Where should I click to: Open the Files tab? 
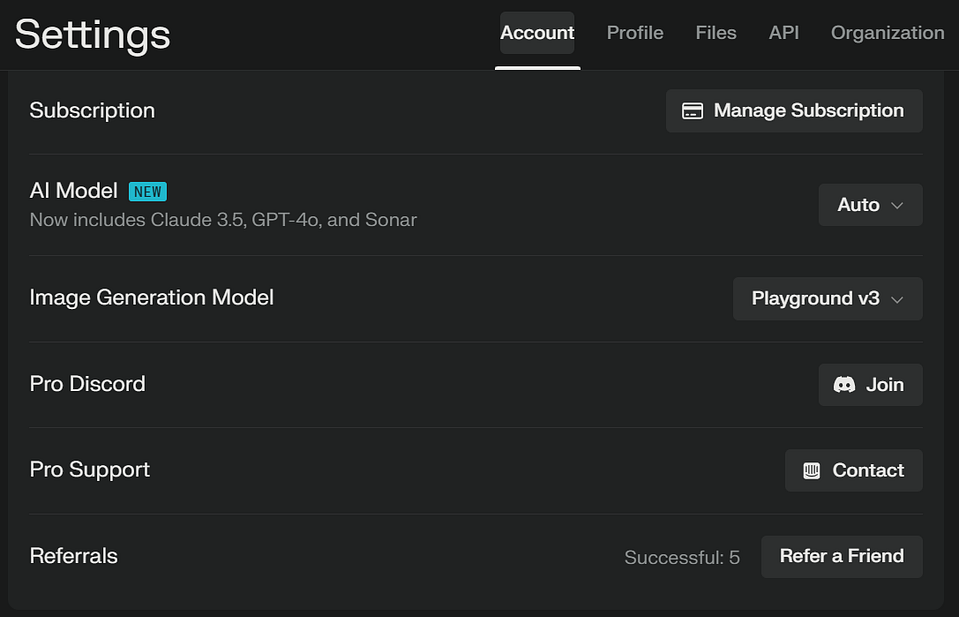pyautogui.click(x=716, y=33)
